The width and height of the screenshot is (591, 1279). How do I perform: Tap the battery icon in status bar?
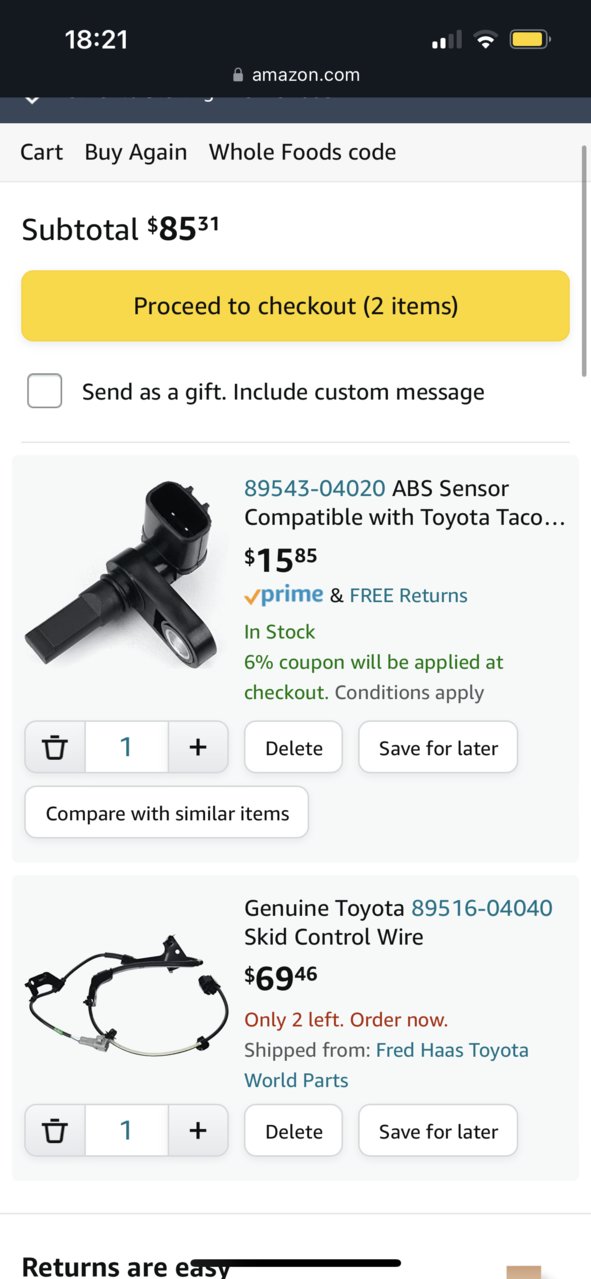[x=530, y=40]
